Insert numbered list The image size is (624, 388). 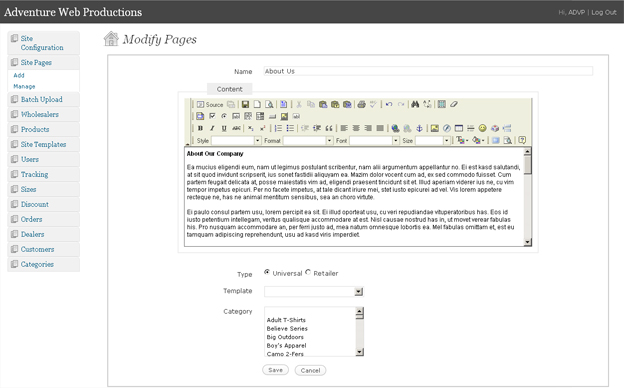click(278, 128)
